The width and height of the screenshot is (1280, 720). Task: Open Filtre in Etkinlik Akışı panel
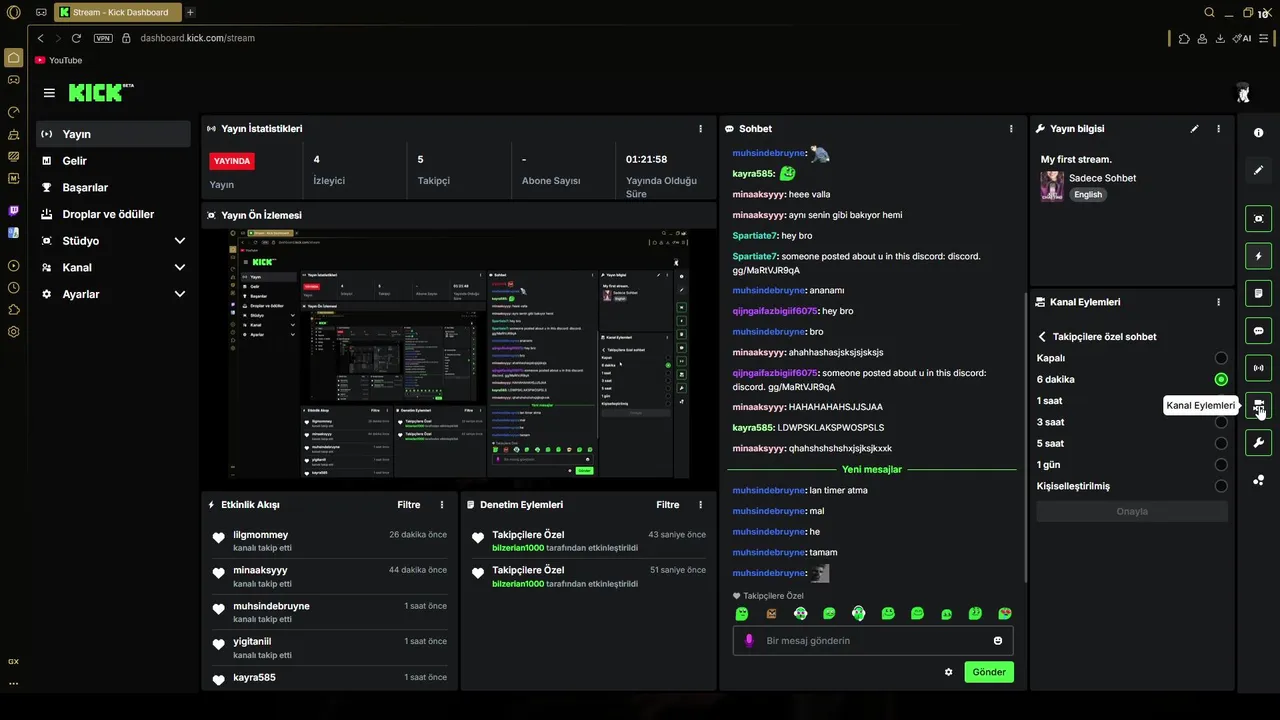click(x=408, y=505)
